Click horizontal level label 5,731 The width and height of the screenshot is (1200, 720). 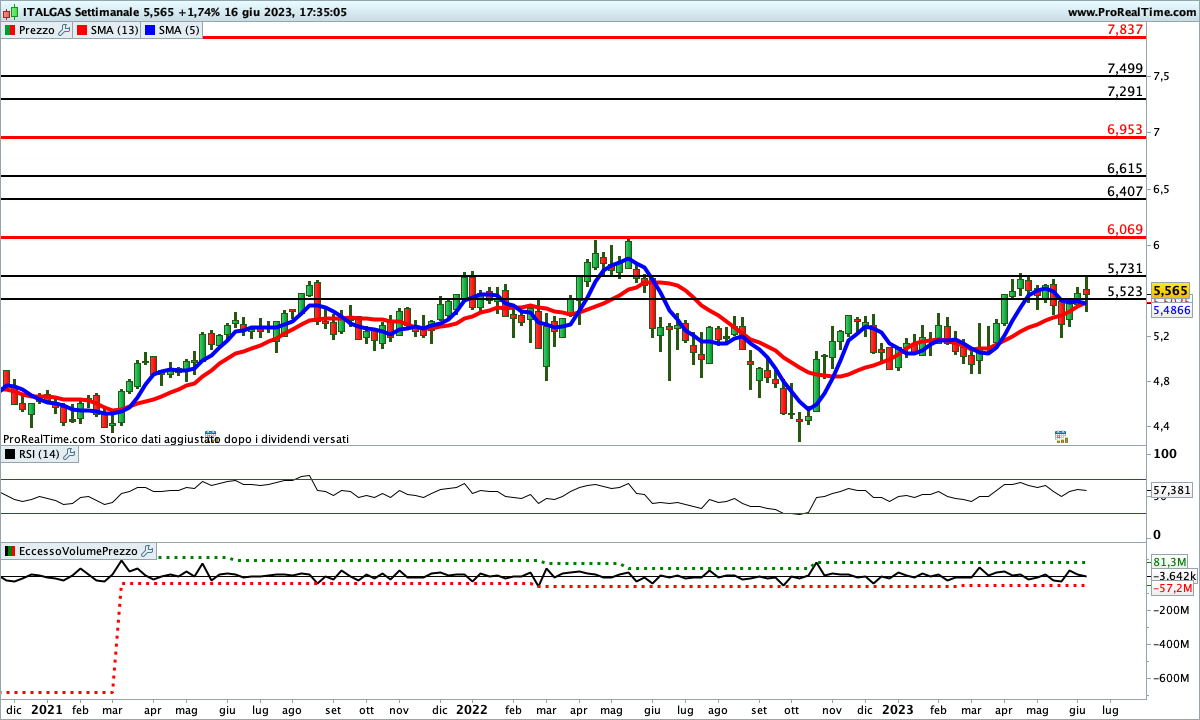(1125, 268)
